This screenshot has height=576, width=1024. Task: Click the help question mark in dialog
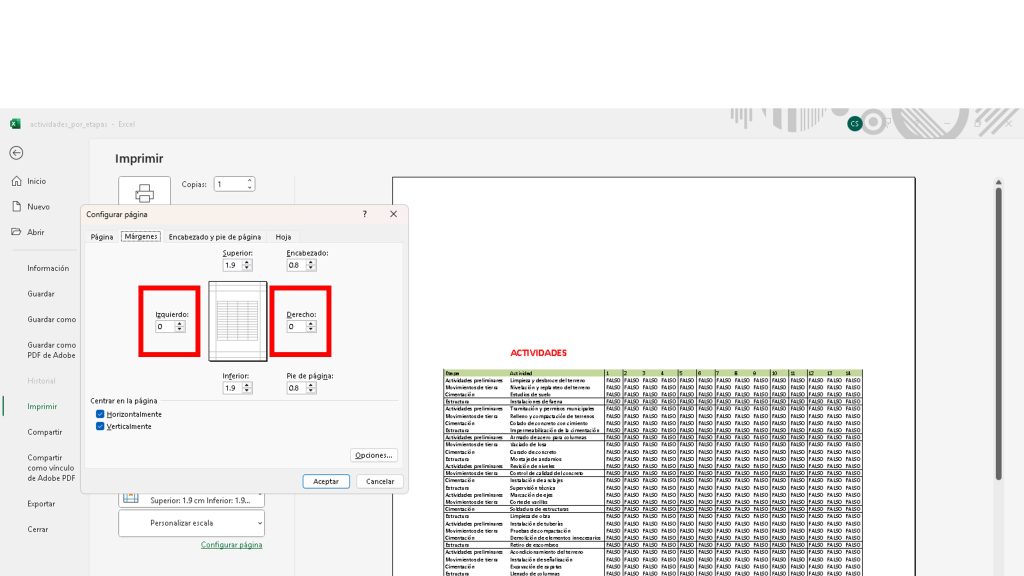point(364,214)
